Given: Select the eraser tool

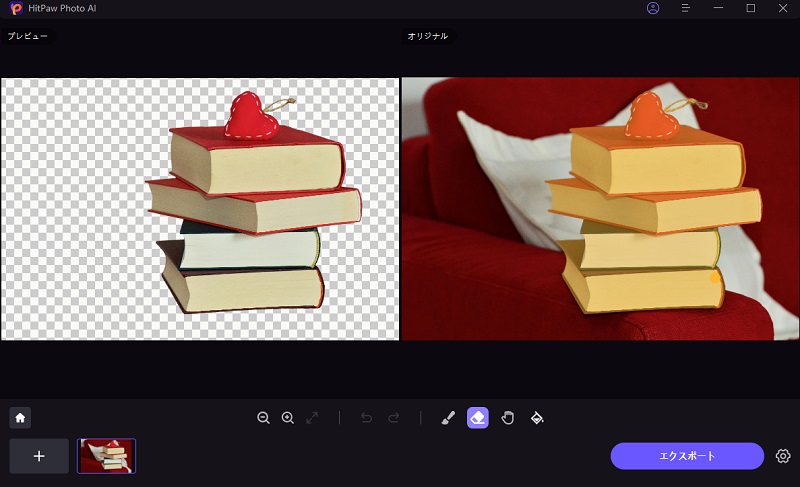Looking at the screenshot, I should pos(478,418).
